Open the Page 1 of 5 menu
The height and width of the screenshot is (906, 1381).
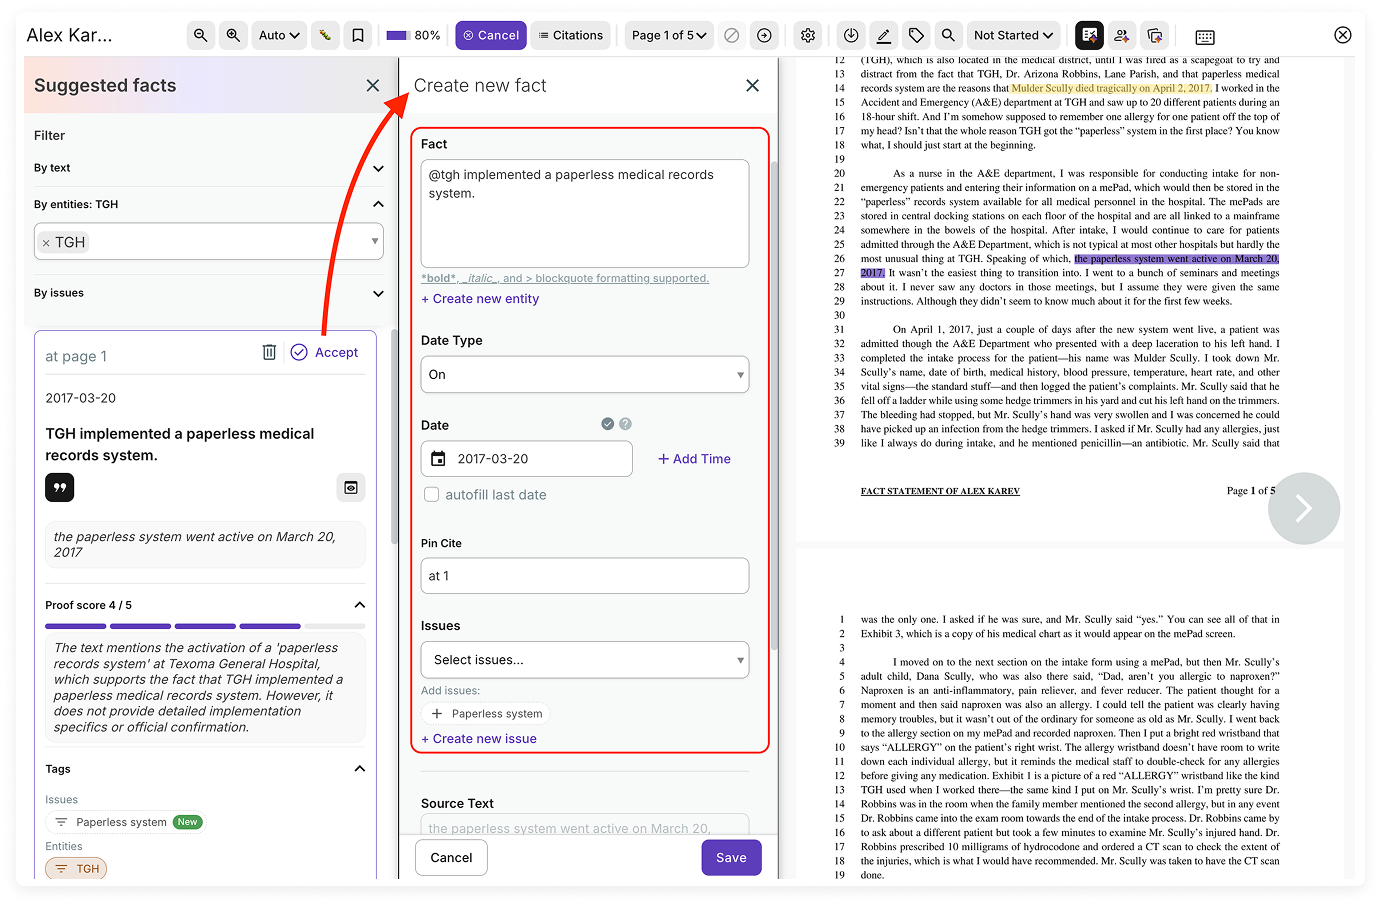pos(668,35)
